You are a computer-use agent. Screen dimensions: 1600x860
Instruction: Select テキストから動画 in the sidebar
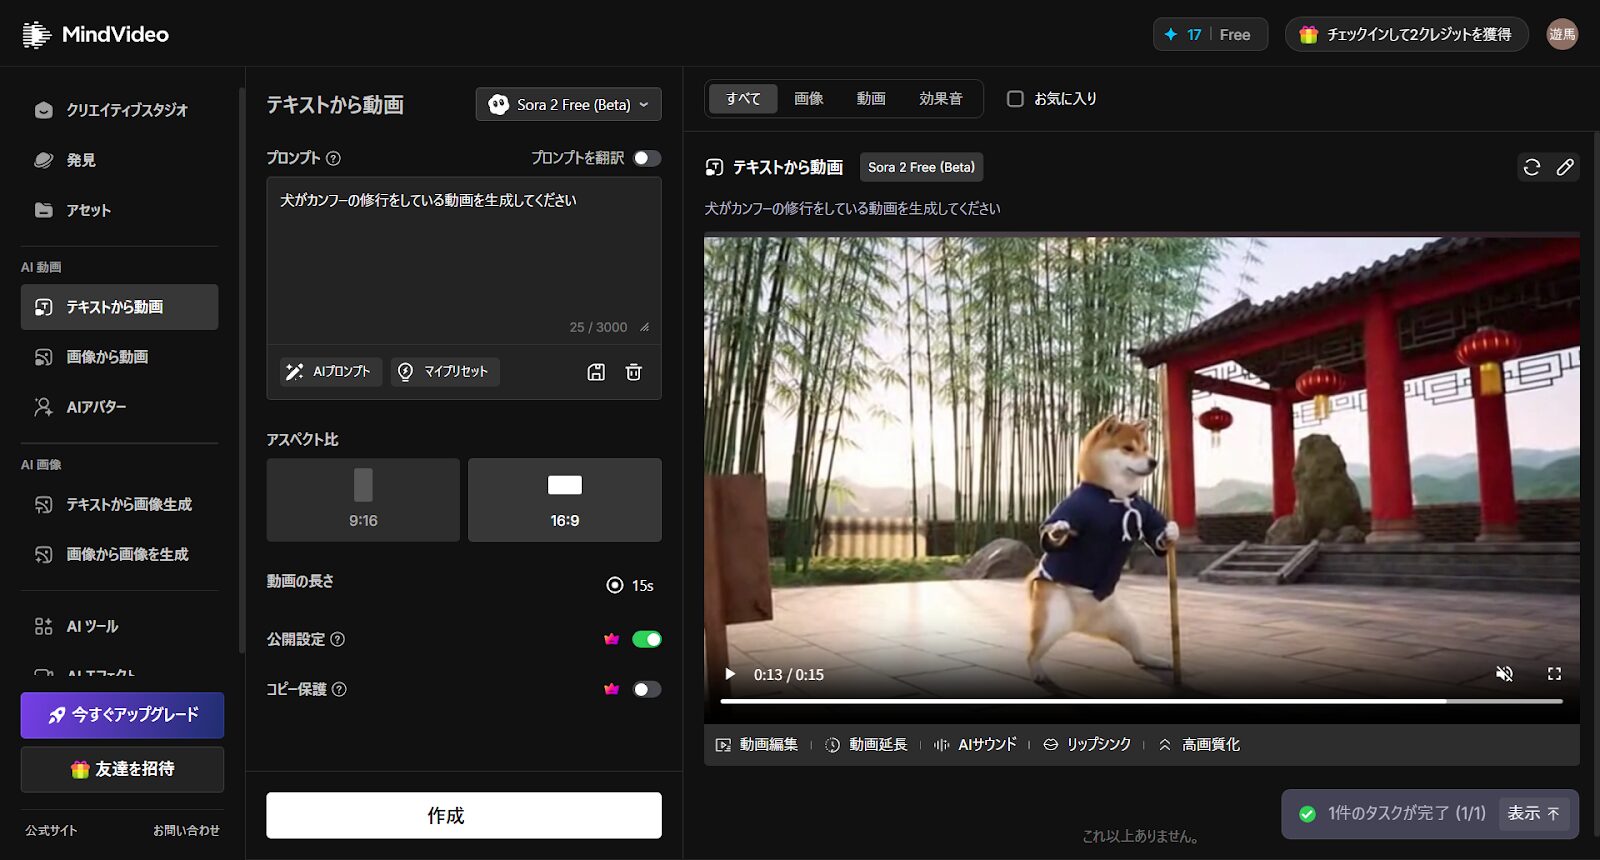pos(119,307)
